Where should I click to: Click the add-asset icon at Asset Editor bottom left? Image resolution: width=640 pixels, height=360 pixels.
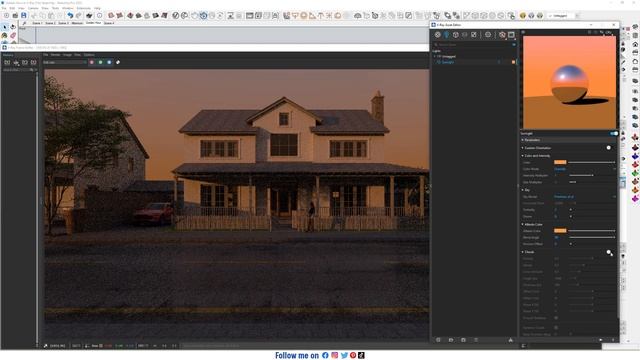point(438,340)
